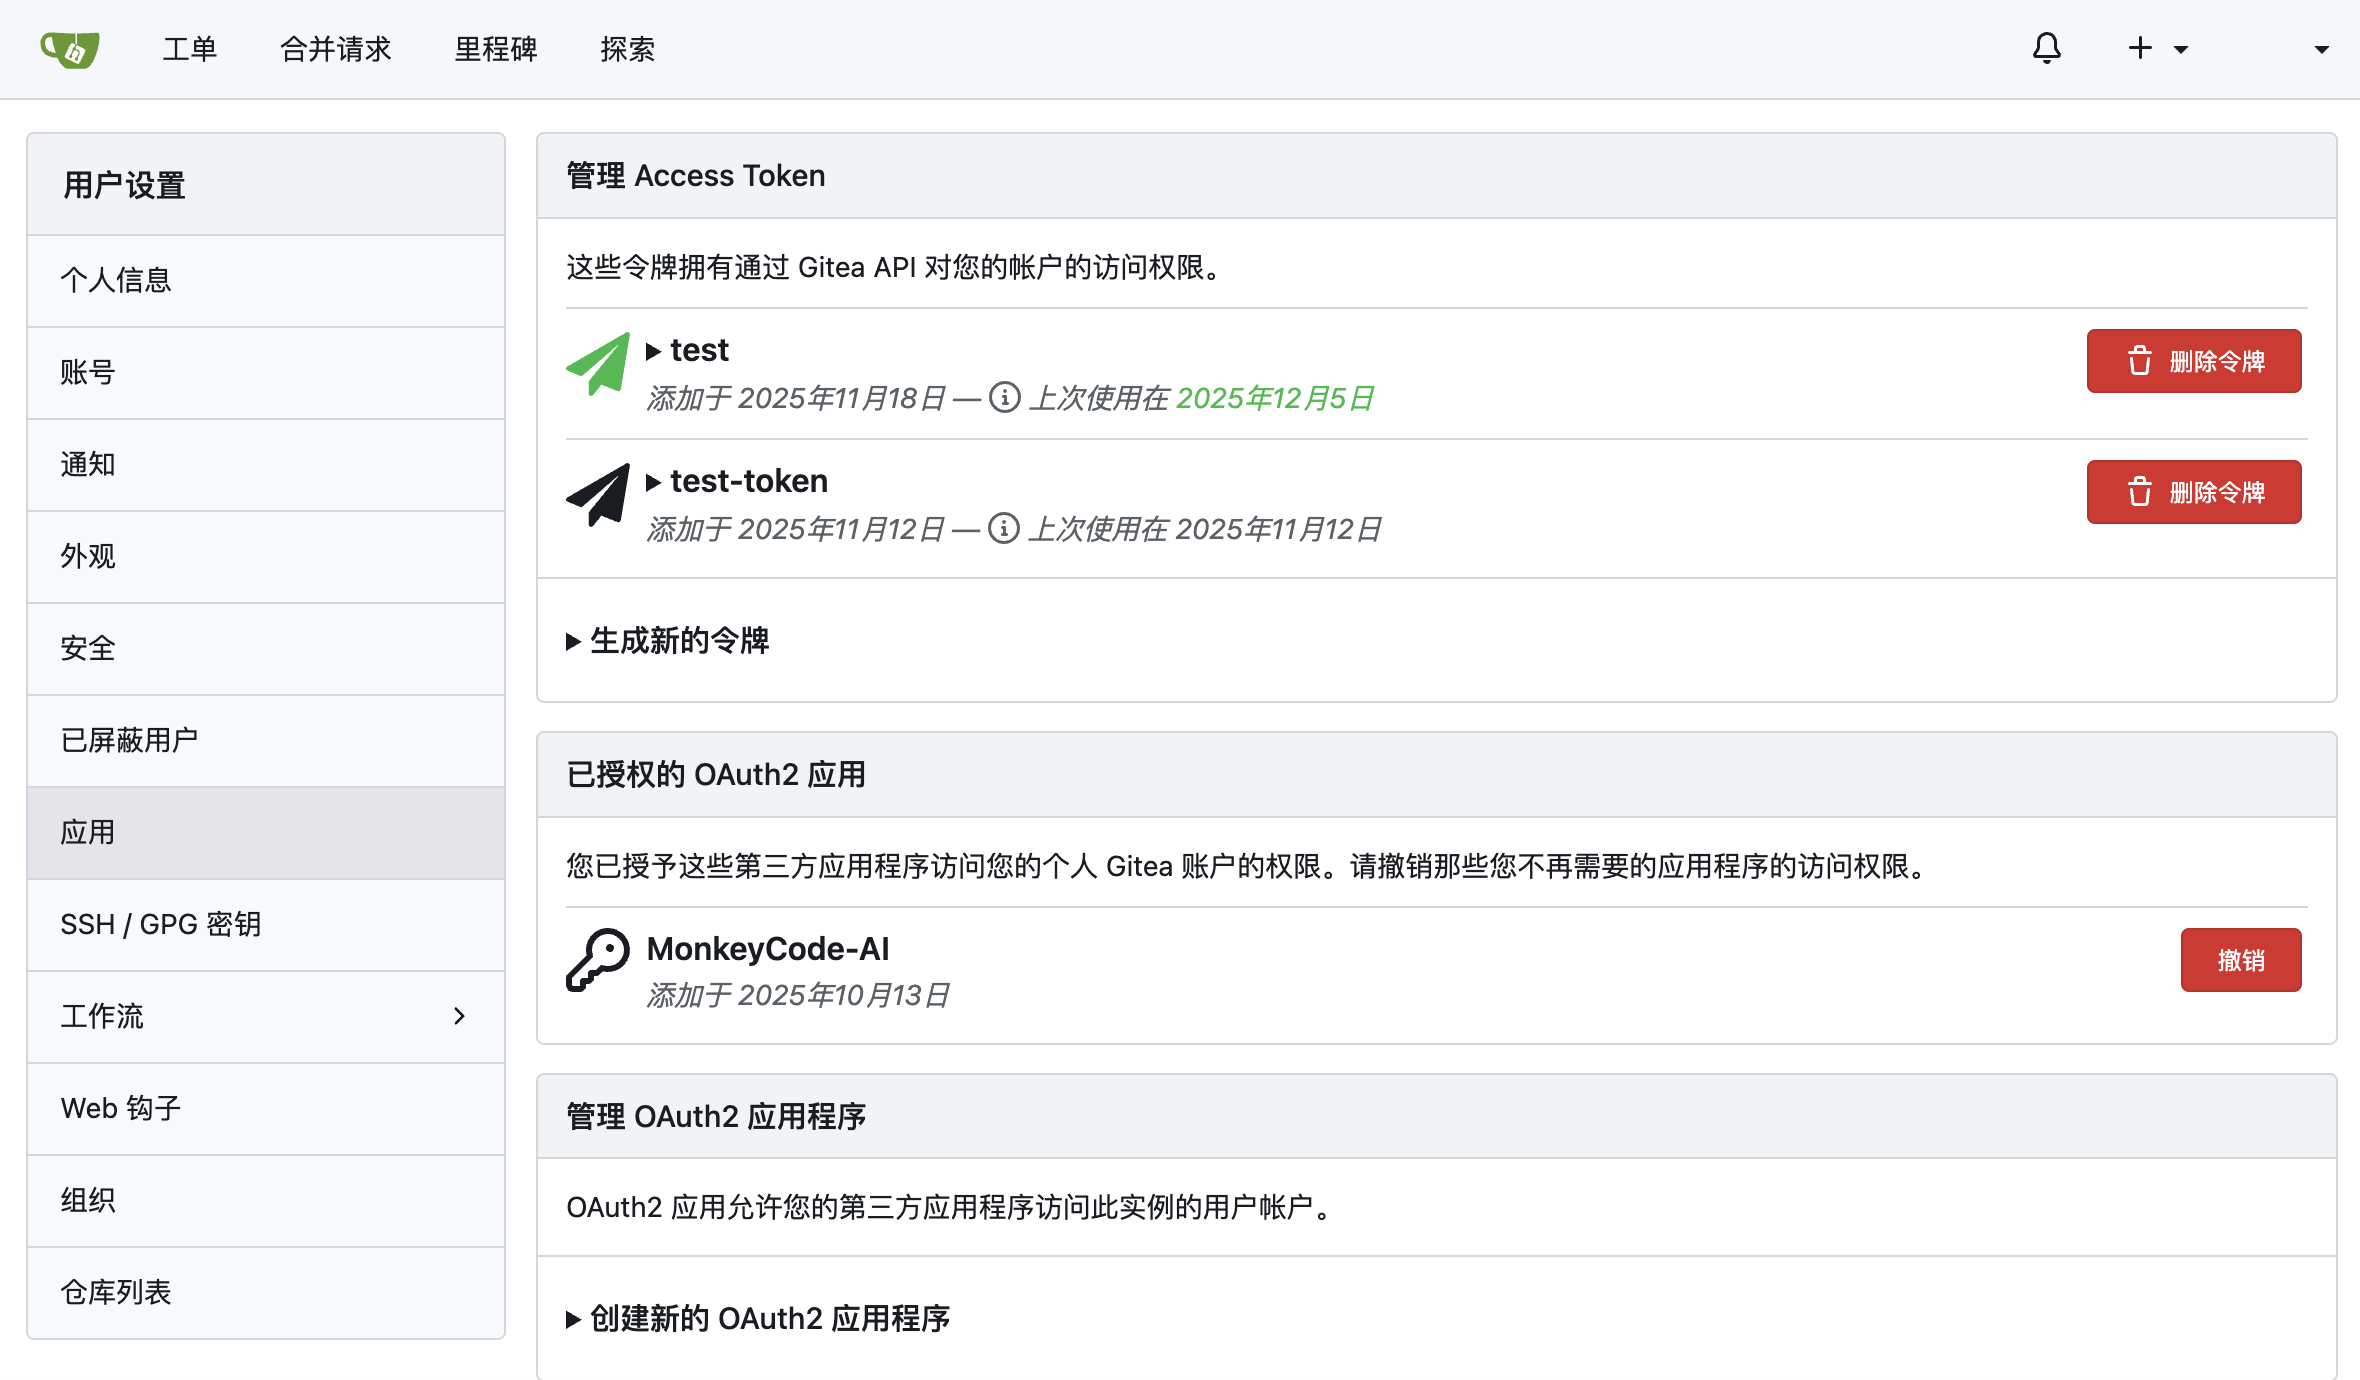Screen dimensions: 2360x1380
Task: Open the user profile dropdown arrow
Action: point(2321,49)
